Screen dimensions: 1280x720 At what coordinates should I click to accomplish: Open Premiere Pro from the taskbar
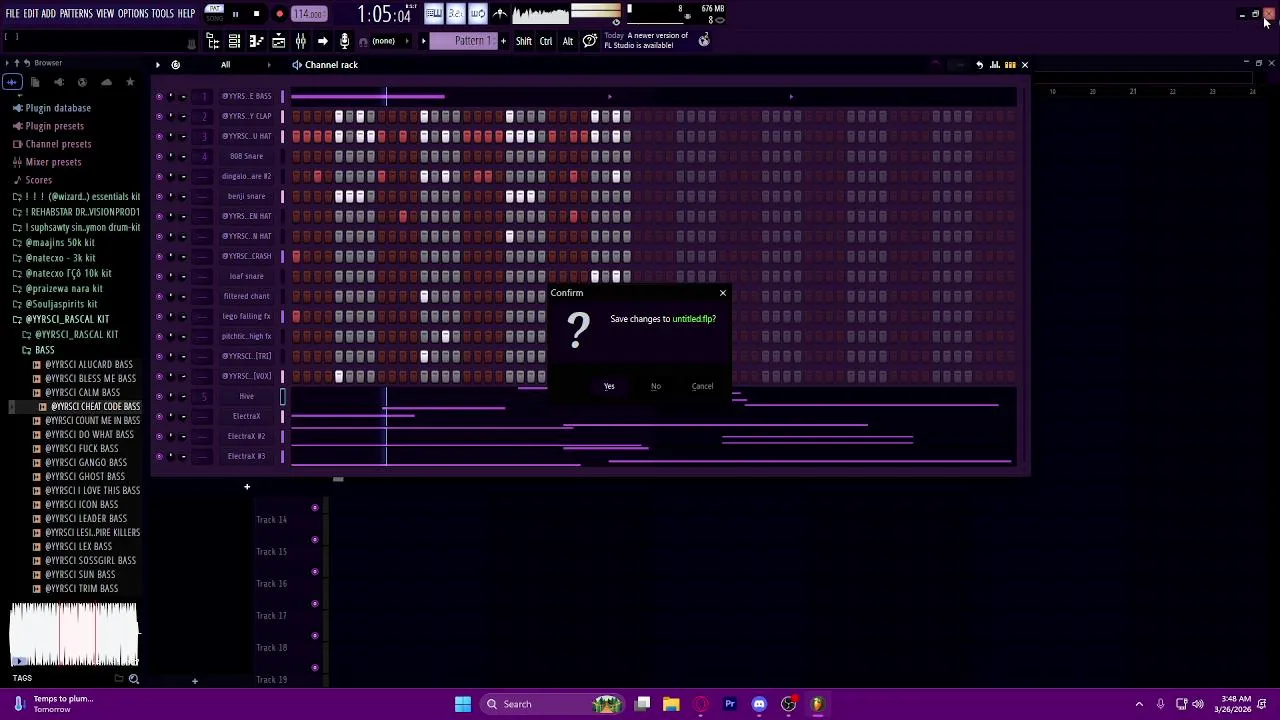click(x=730, y=704)
